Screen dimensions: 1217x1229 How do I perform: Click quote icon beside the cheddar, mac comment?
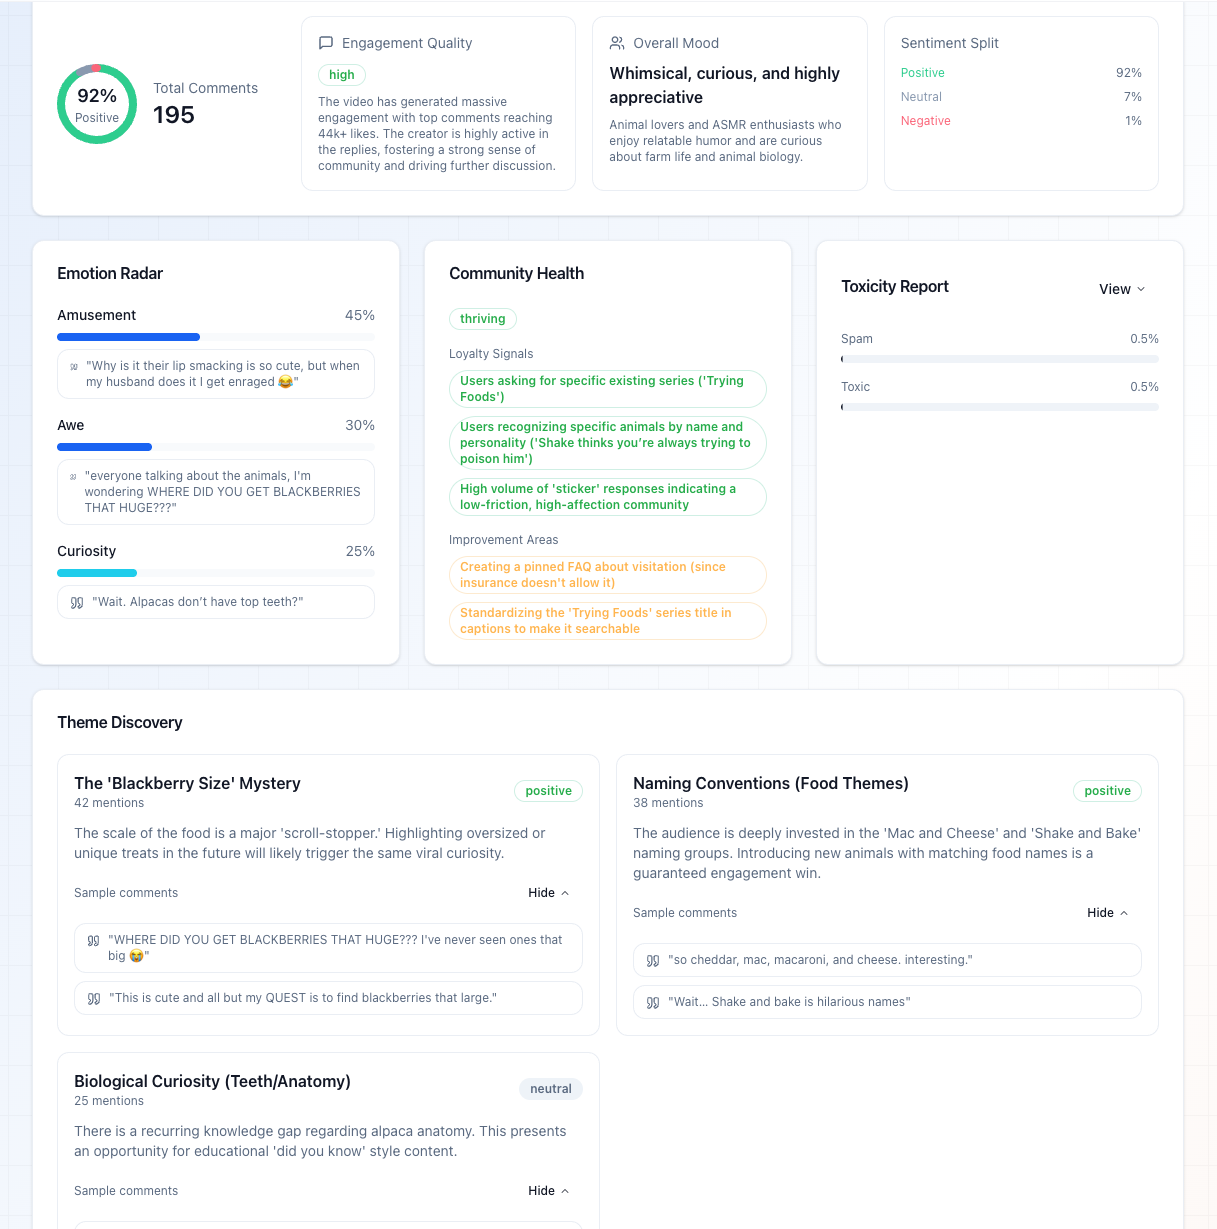(653, 960)
